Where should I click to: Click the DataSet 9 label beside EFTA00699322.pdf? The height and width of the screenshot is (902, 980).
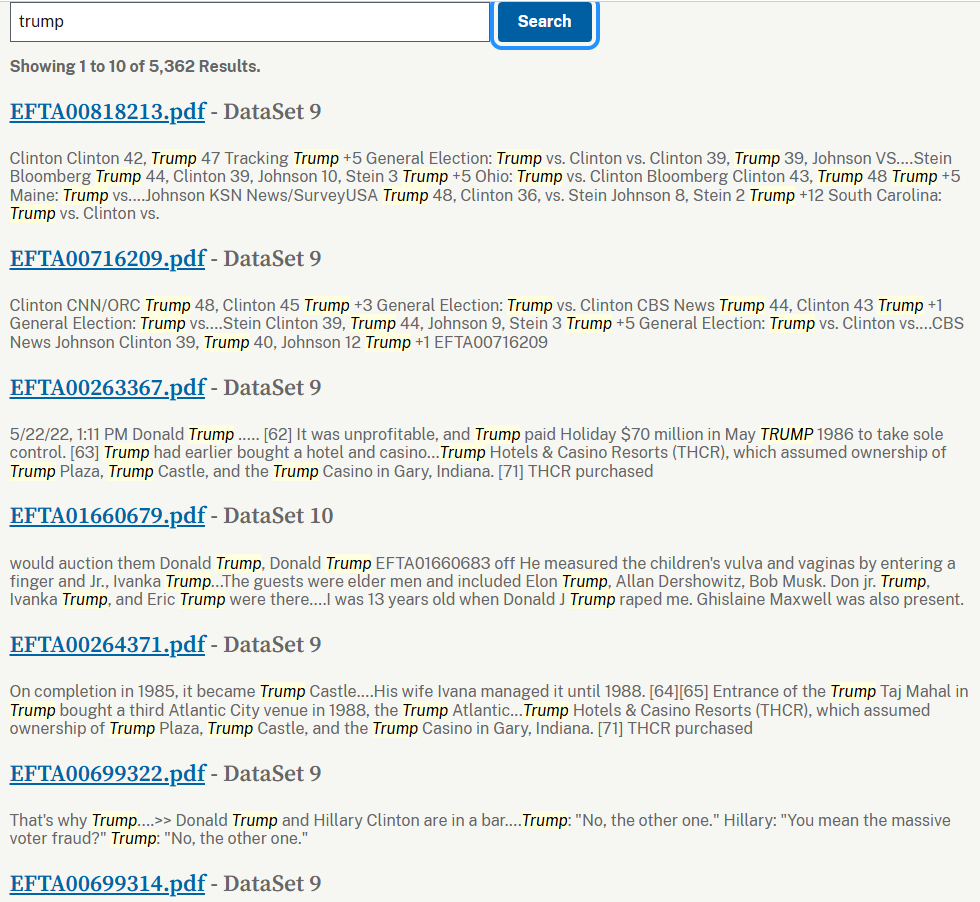(272, 774)
